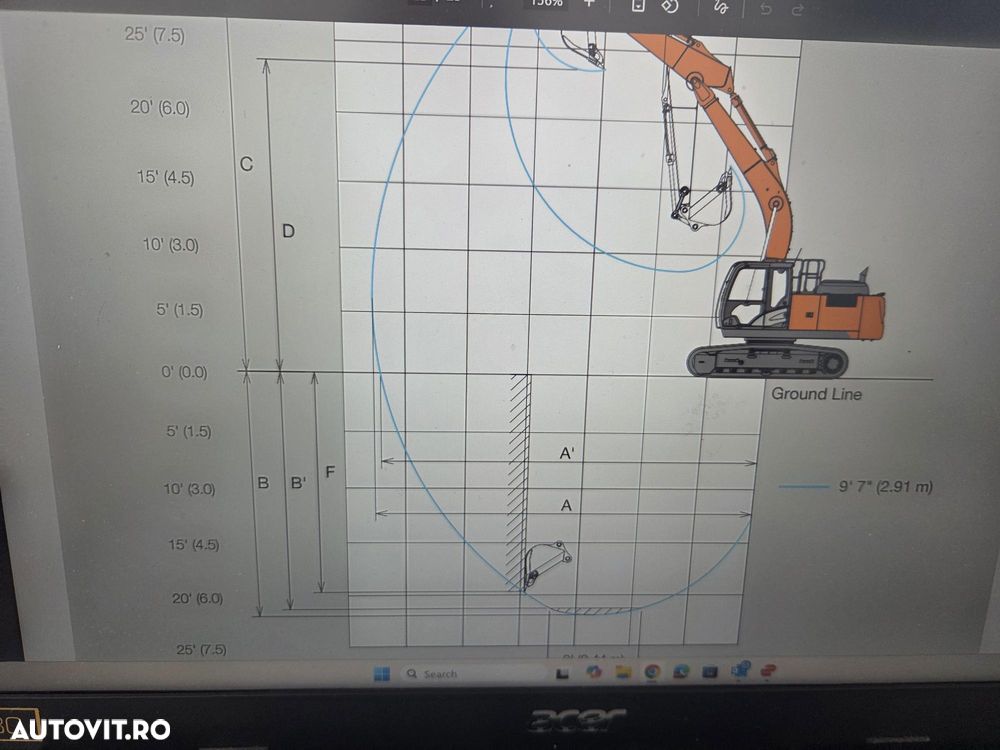Image resolution: width=1000 pixels, height=750 pixels.
Task: Click the 0' (0.0) axis label
Action: click(x=184, y=372)
